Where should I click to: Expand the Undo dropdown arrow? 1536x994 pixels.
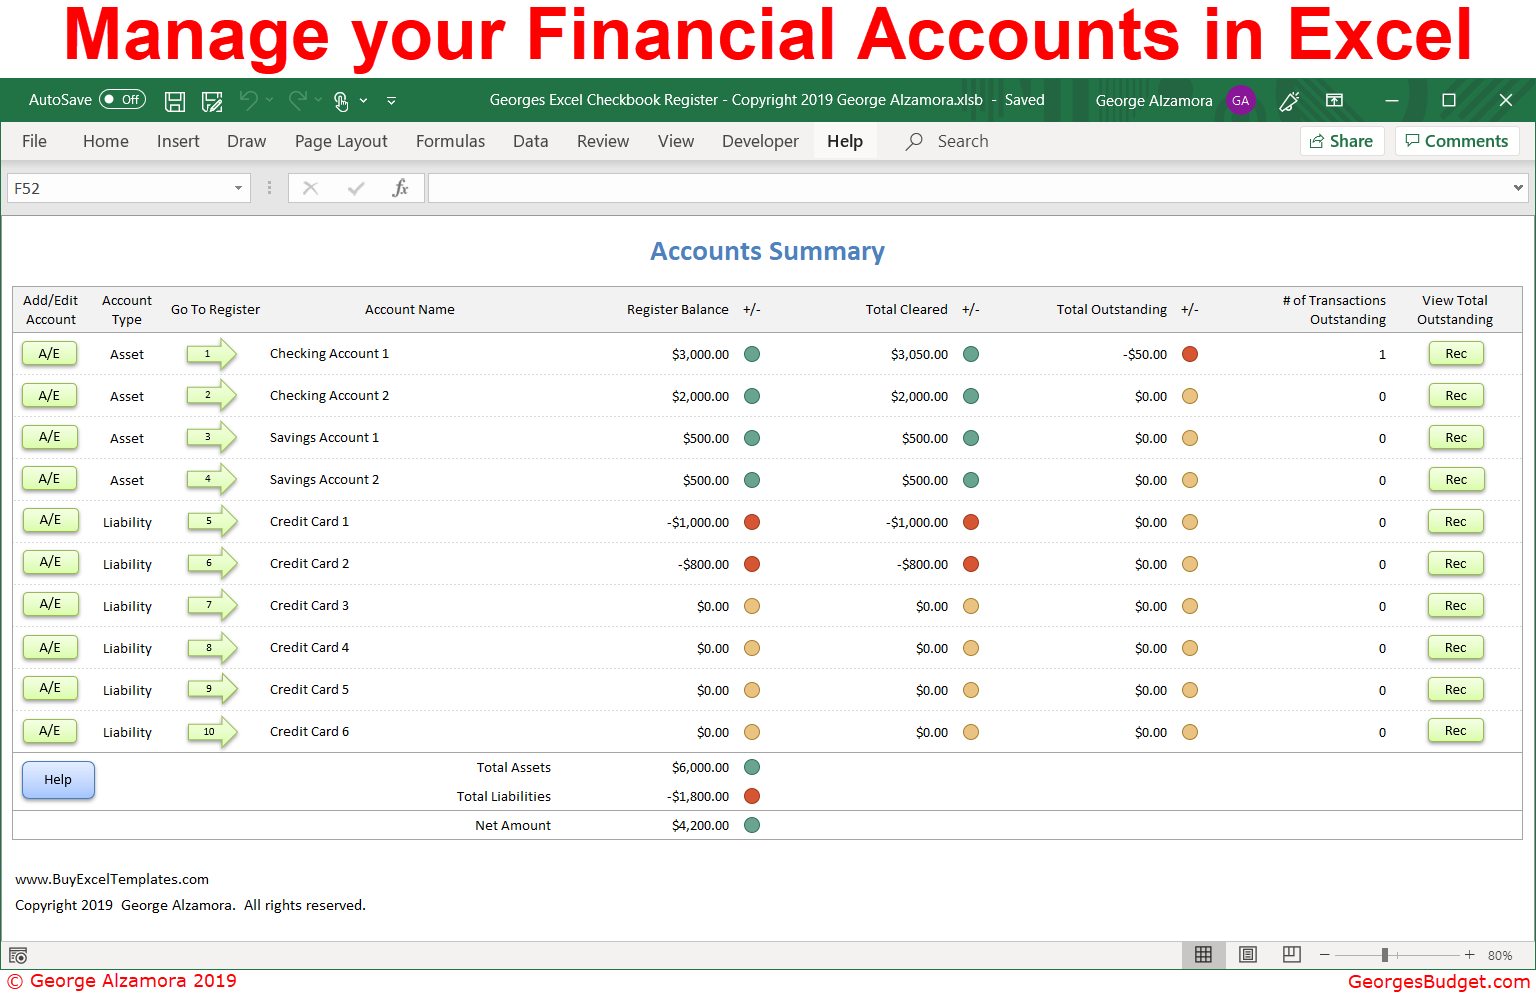coord(269,100)
